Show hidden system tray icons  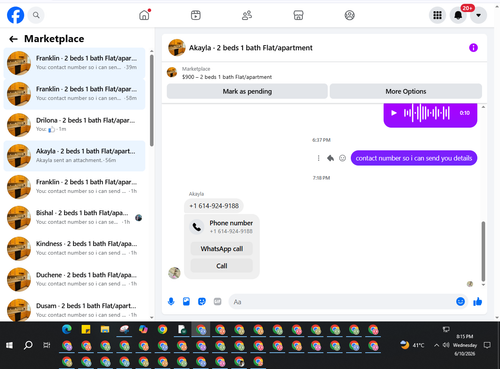pyautogui.click(x=436, y=345)
